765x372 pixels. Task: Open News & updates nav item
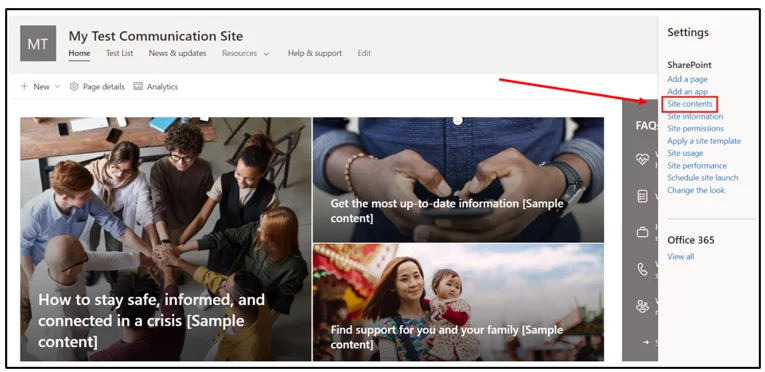178,53
